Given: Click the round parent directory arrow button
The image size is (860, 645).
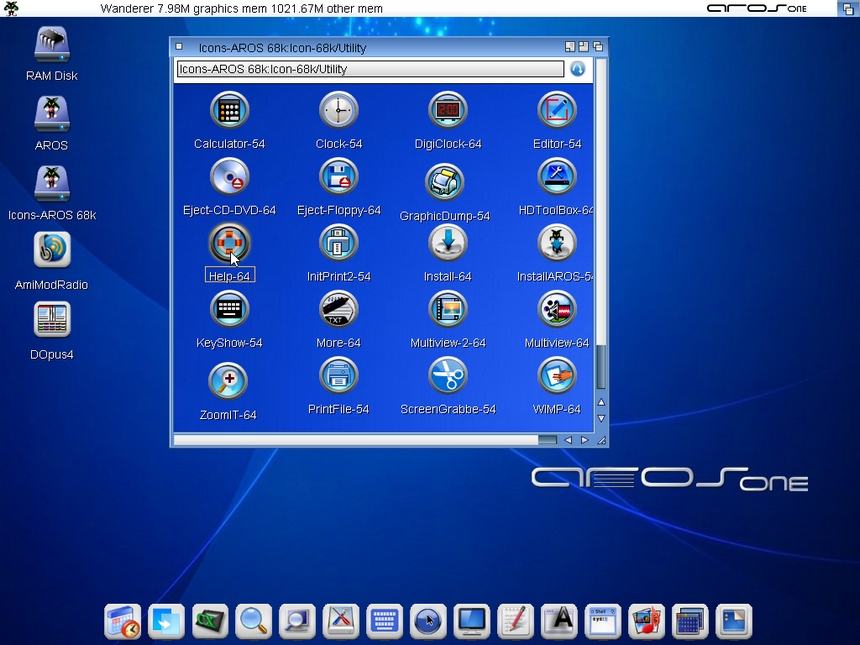Looking at the screenshot, I should 578,69.
